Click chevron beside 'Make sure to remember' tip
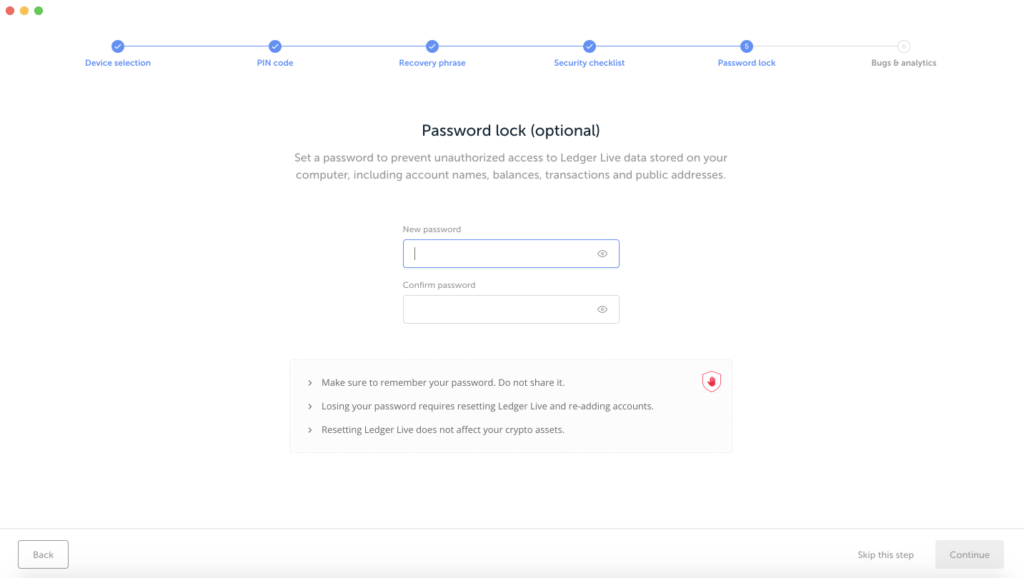Image resolution: width=1024 pixels, height=578 pixels. (x=310, y=383)
